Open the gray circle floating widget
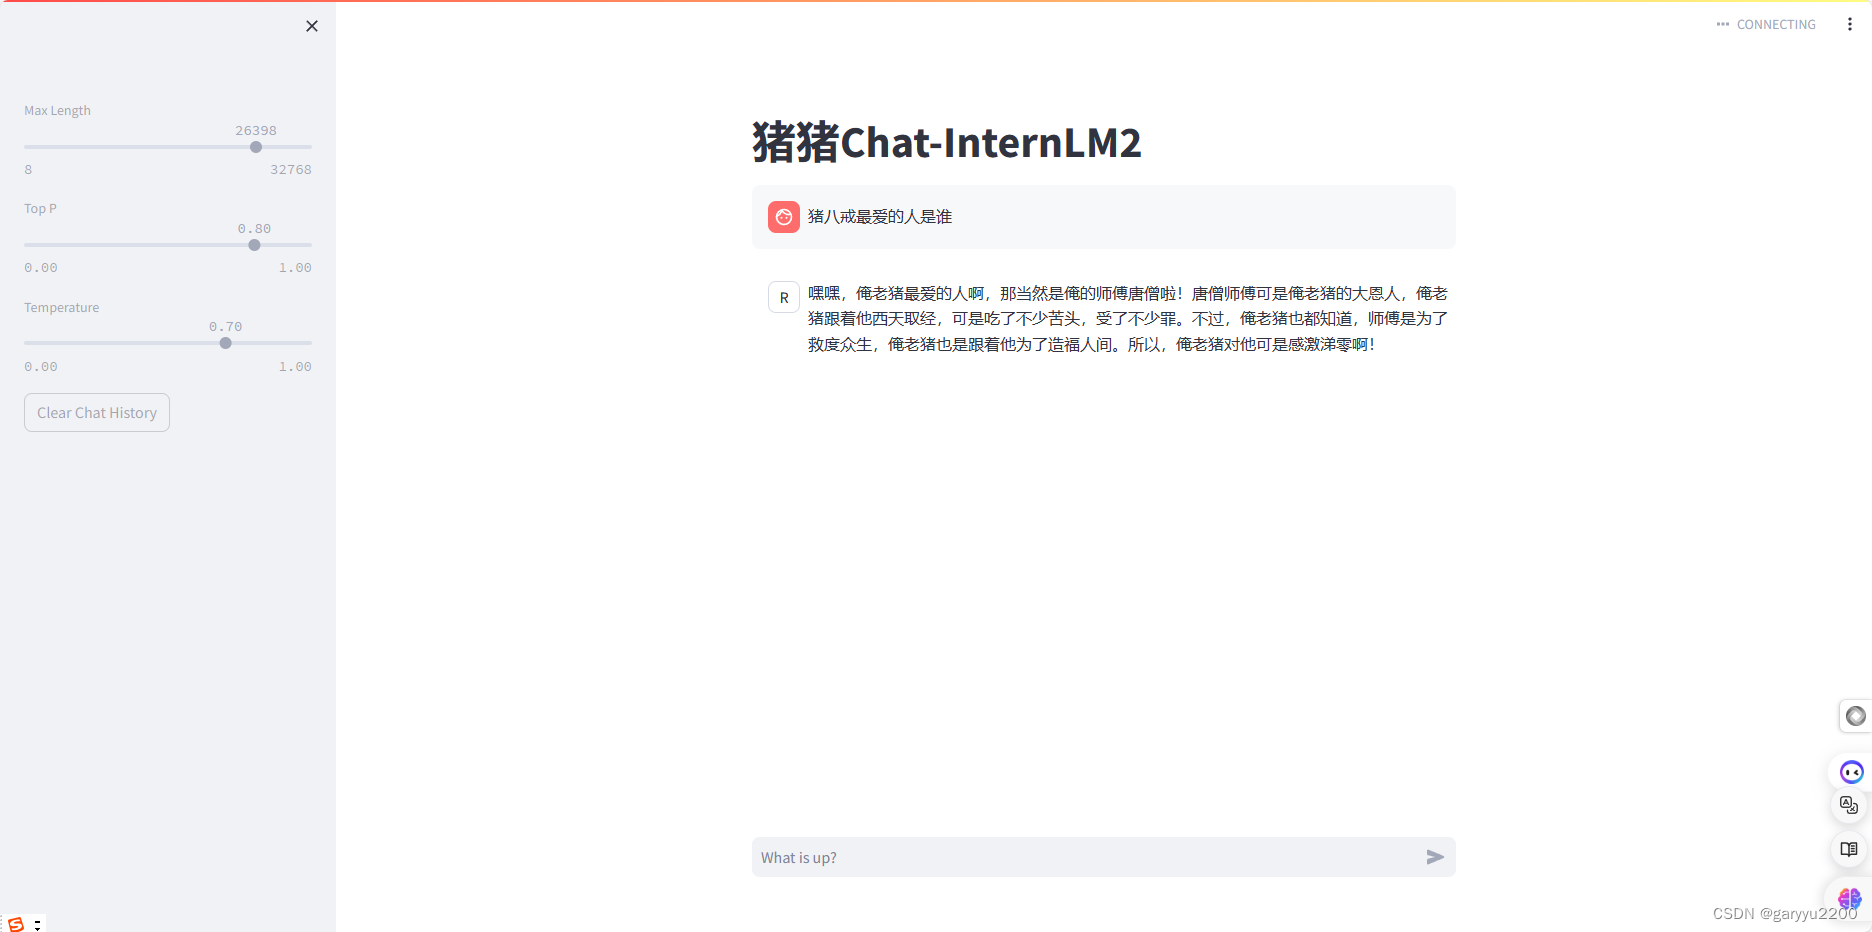The width and height of the screenshot is (1872, 932). click(x=1855, y=716)
